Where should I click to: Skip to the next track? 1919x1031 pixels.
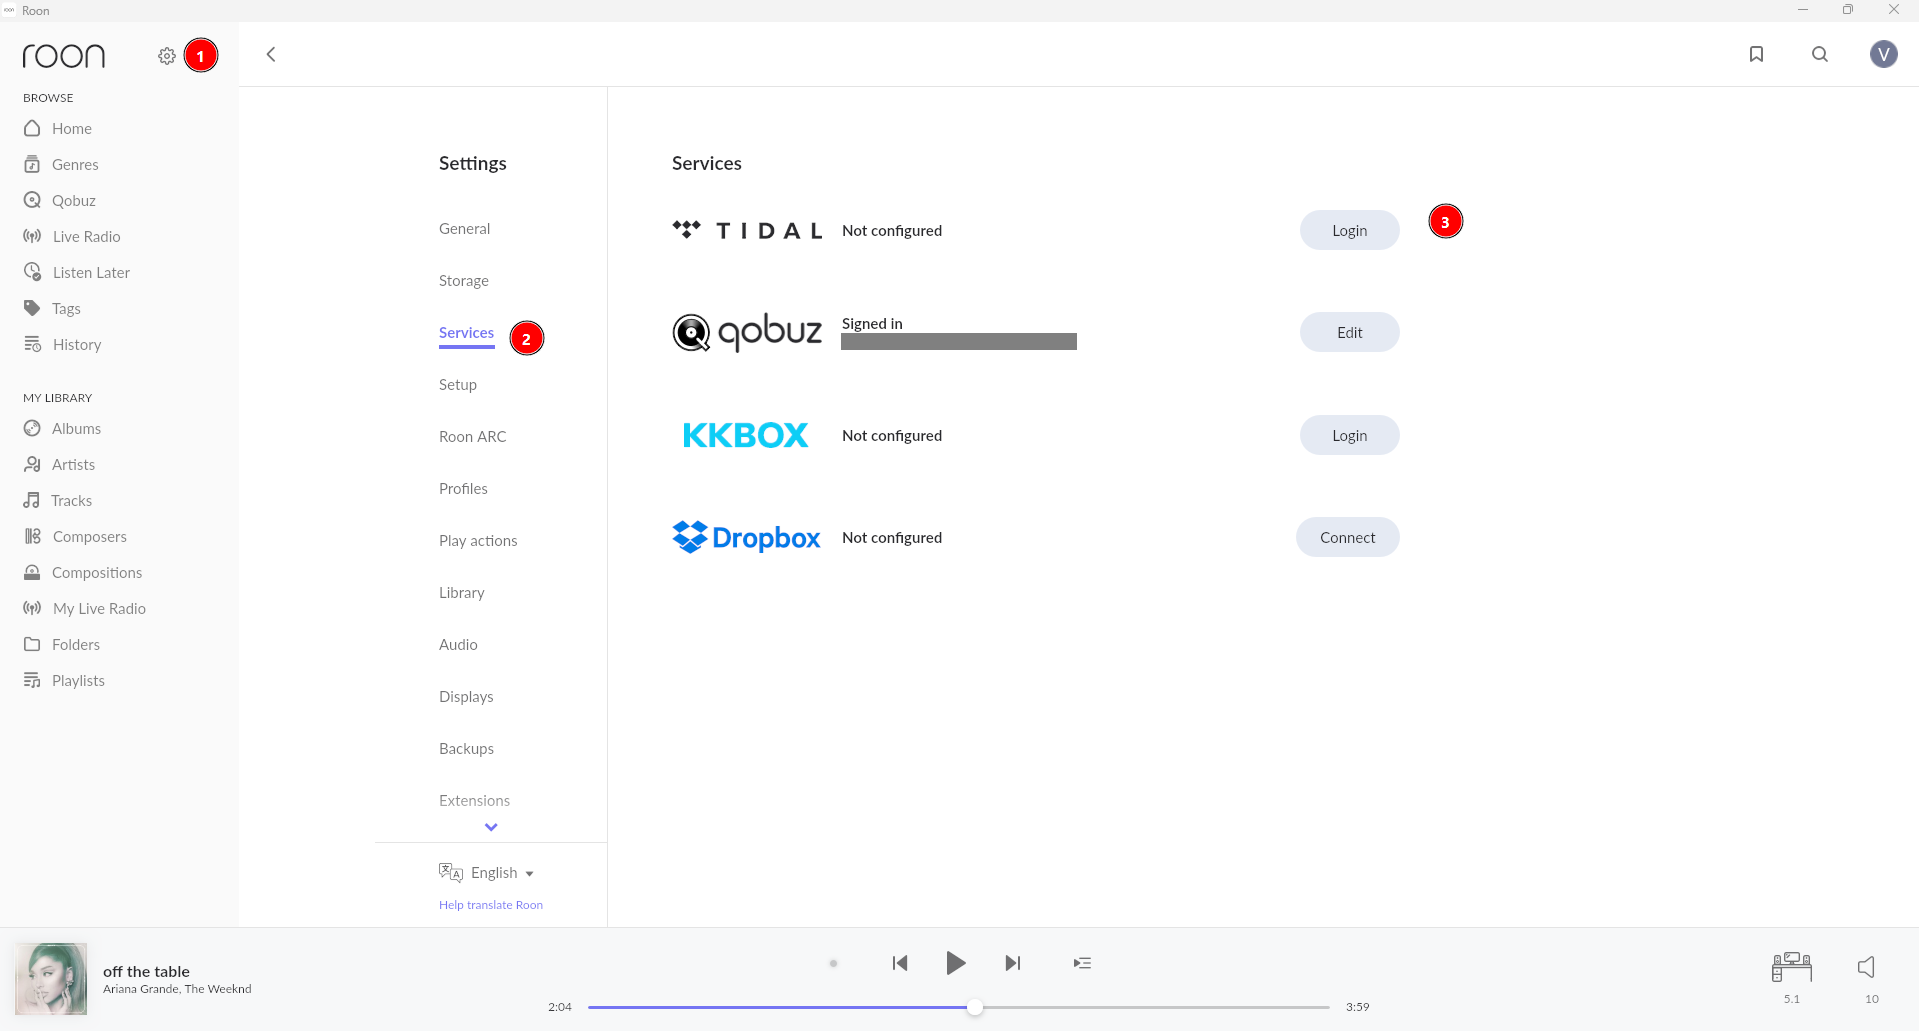[x=1012, y=963]
